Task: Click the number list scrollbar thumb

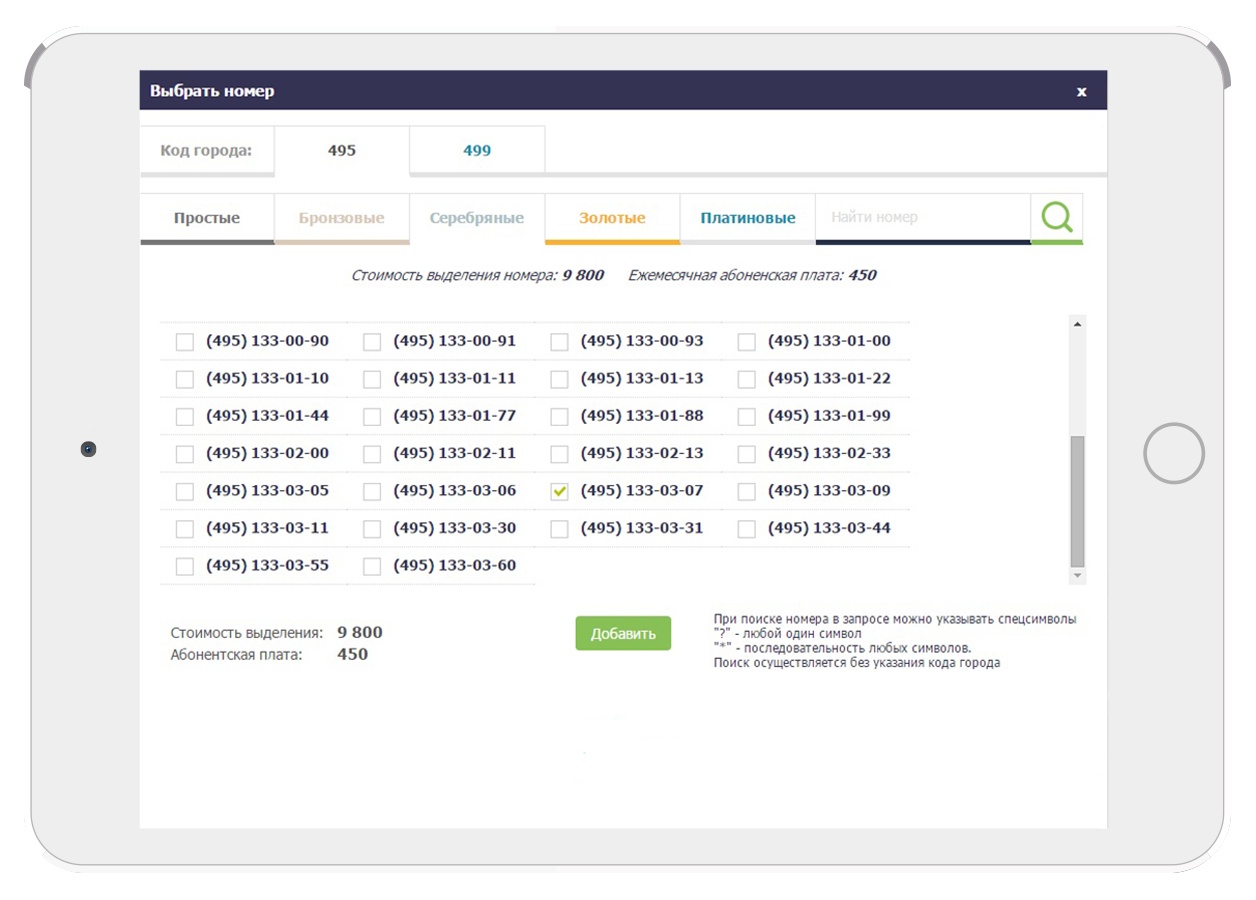Action: (x=1077, y=502)
